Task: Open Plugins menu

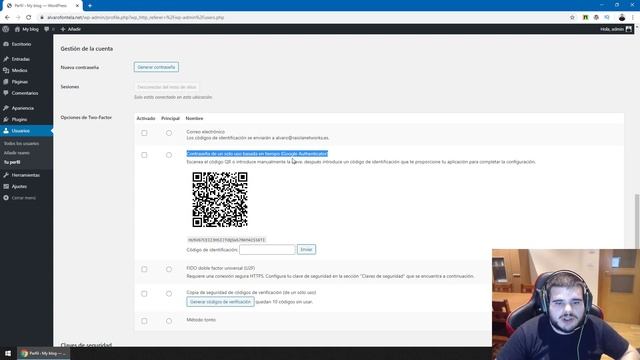Action: pos(19,120)
